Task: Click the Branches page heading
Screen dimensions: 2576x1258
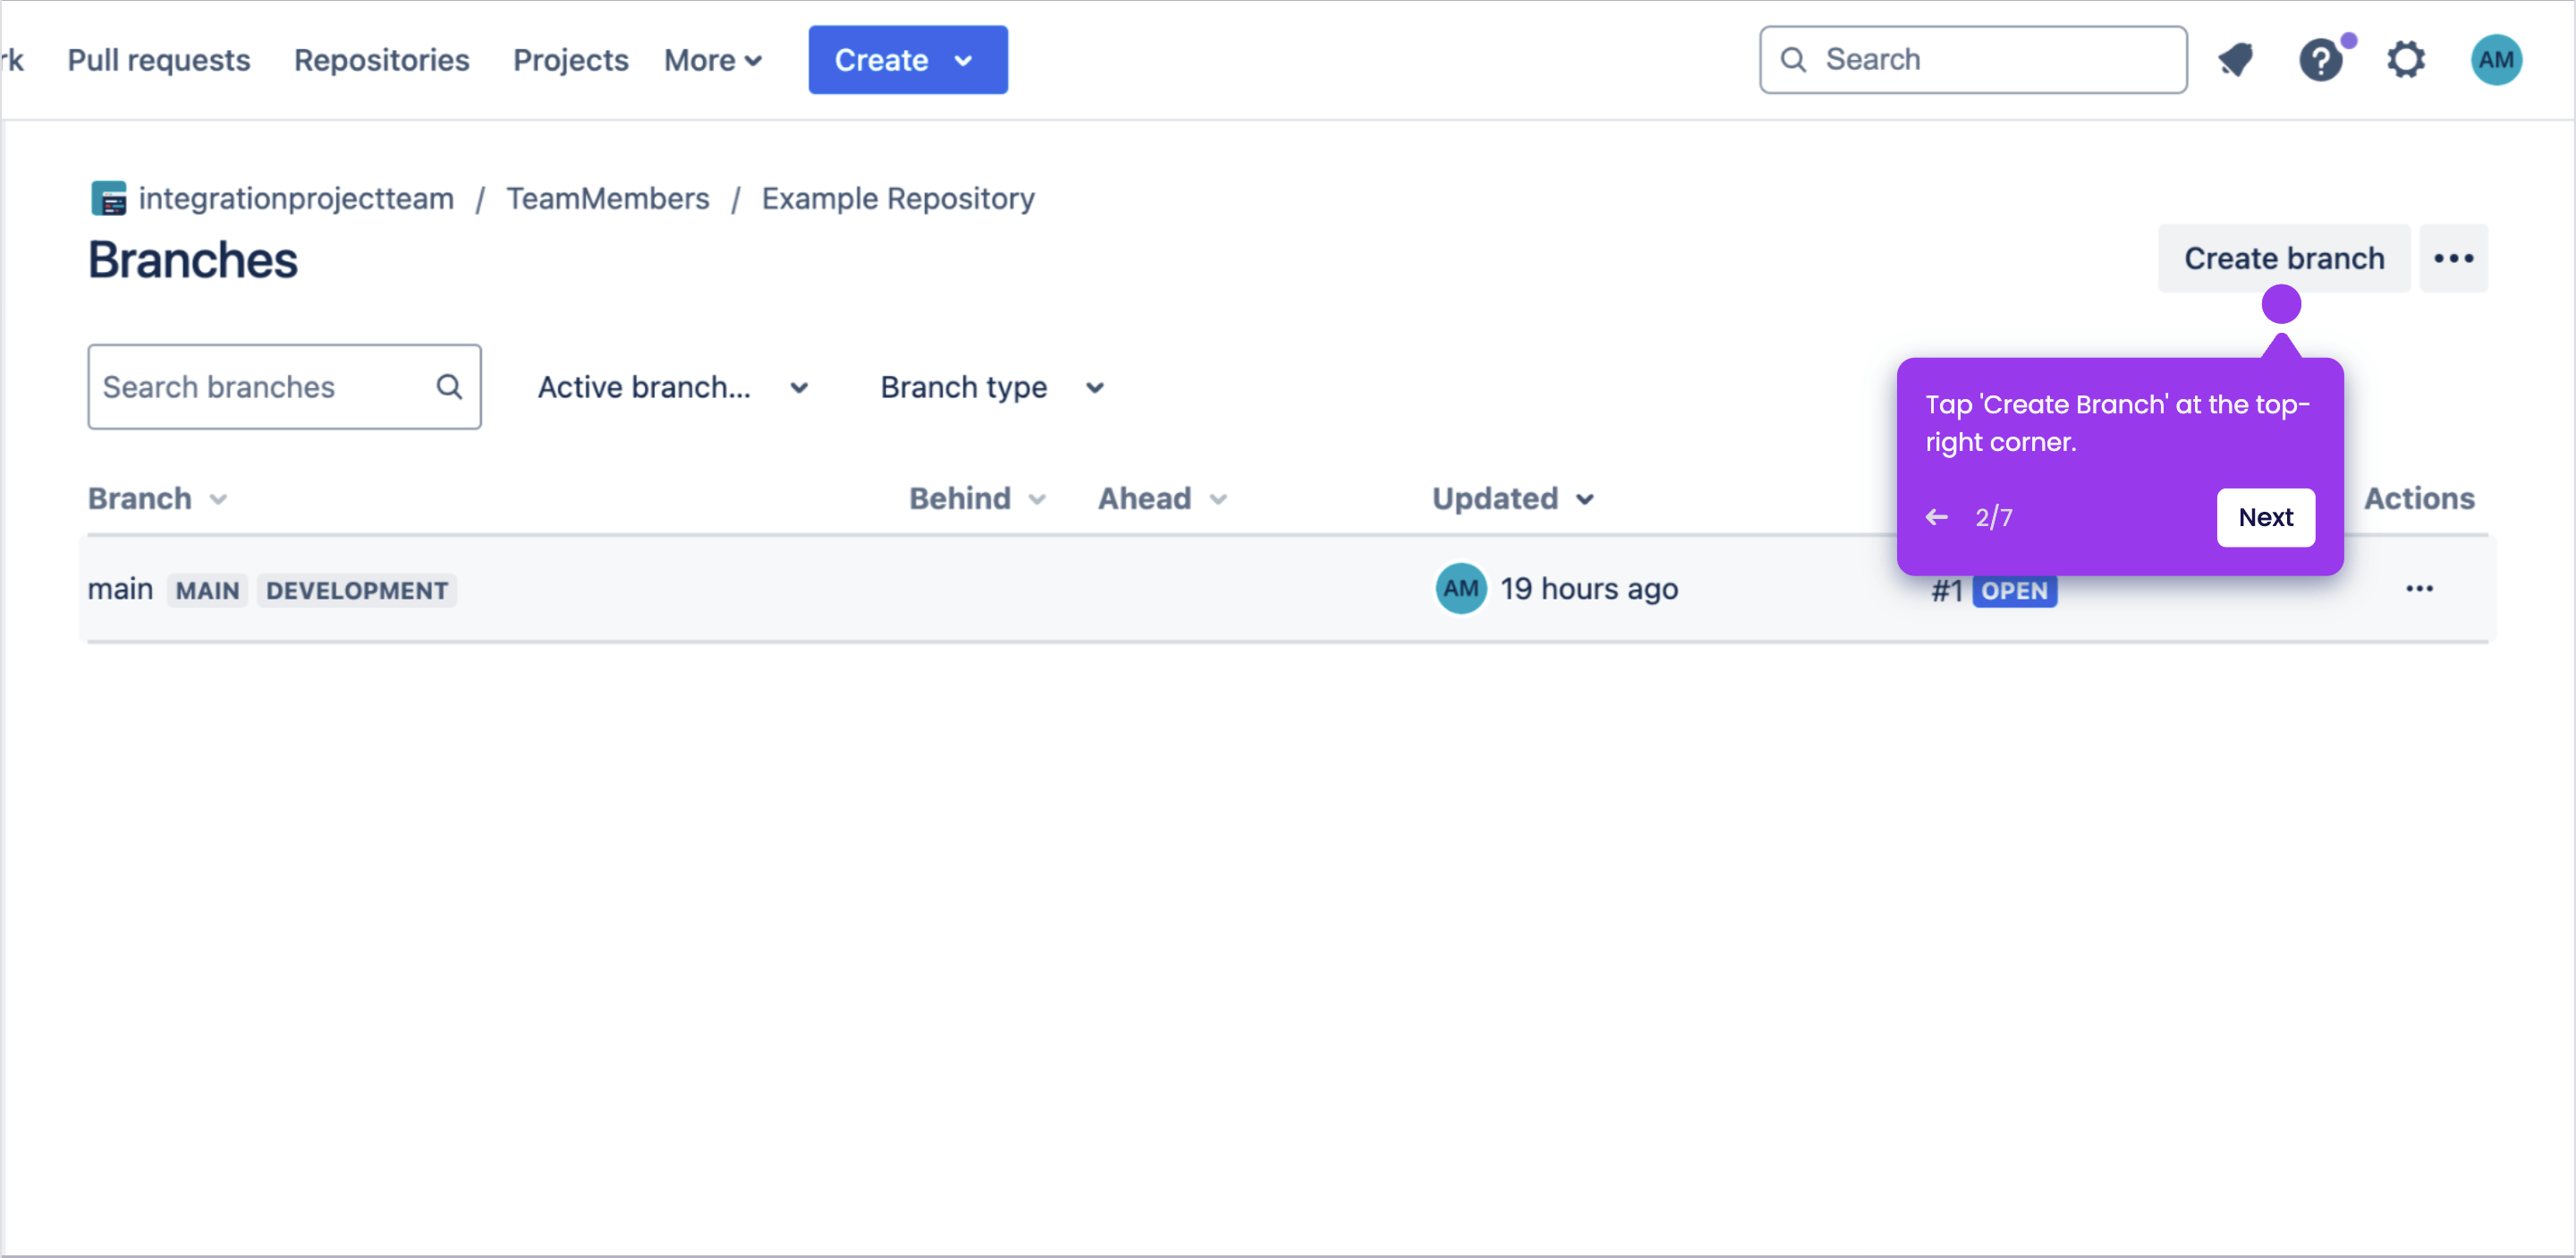Action: coord(193,260)
